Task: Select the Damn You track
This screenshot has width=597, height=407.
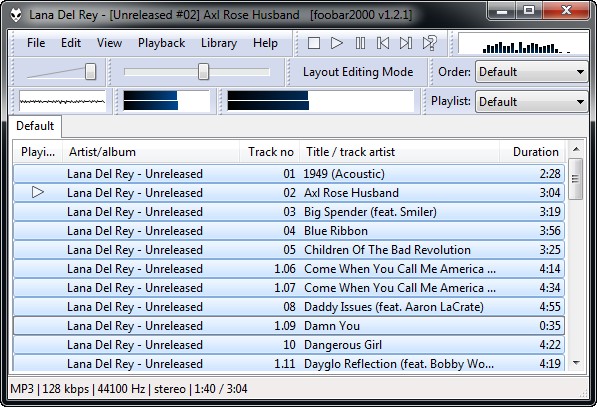Action: (289, 326)
